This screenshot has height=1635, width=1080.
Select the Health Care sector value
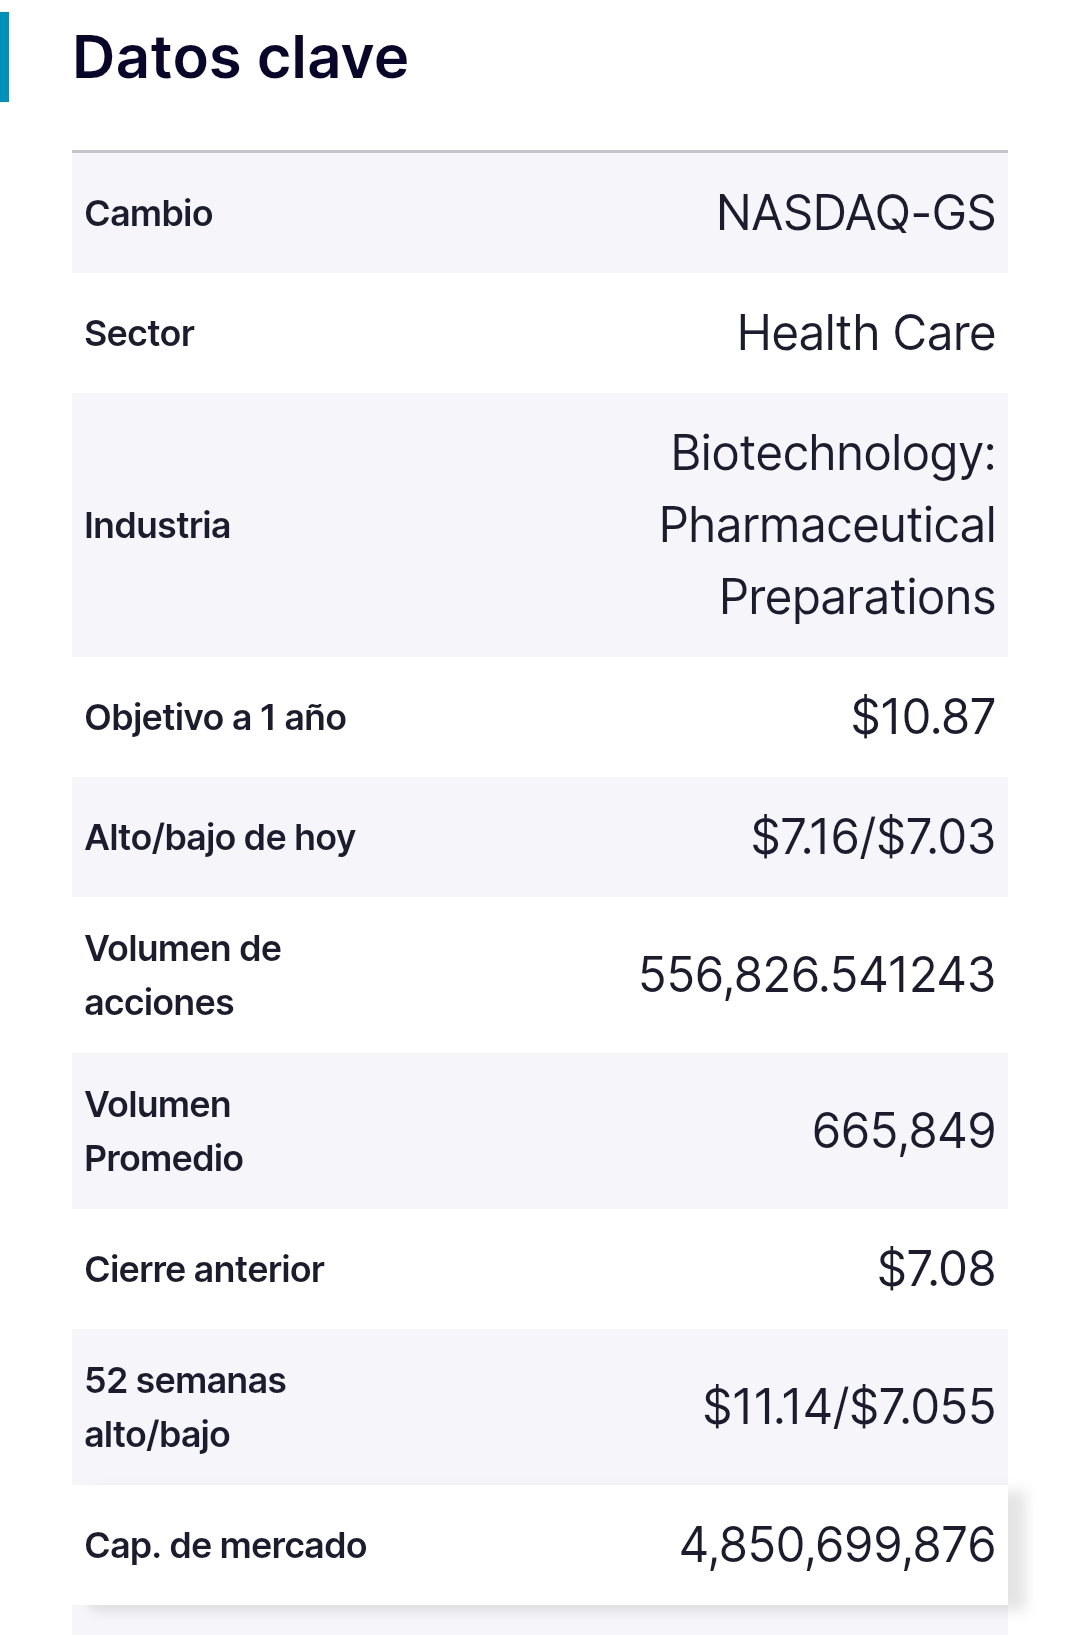click(x=866, y=333)
